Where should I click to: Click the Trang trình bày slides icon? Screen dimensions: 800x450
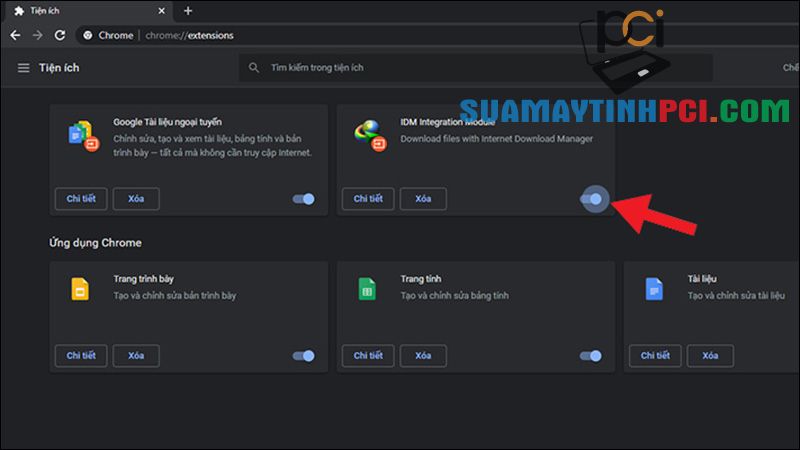tap(80, 290)
